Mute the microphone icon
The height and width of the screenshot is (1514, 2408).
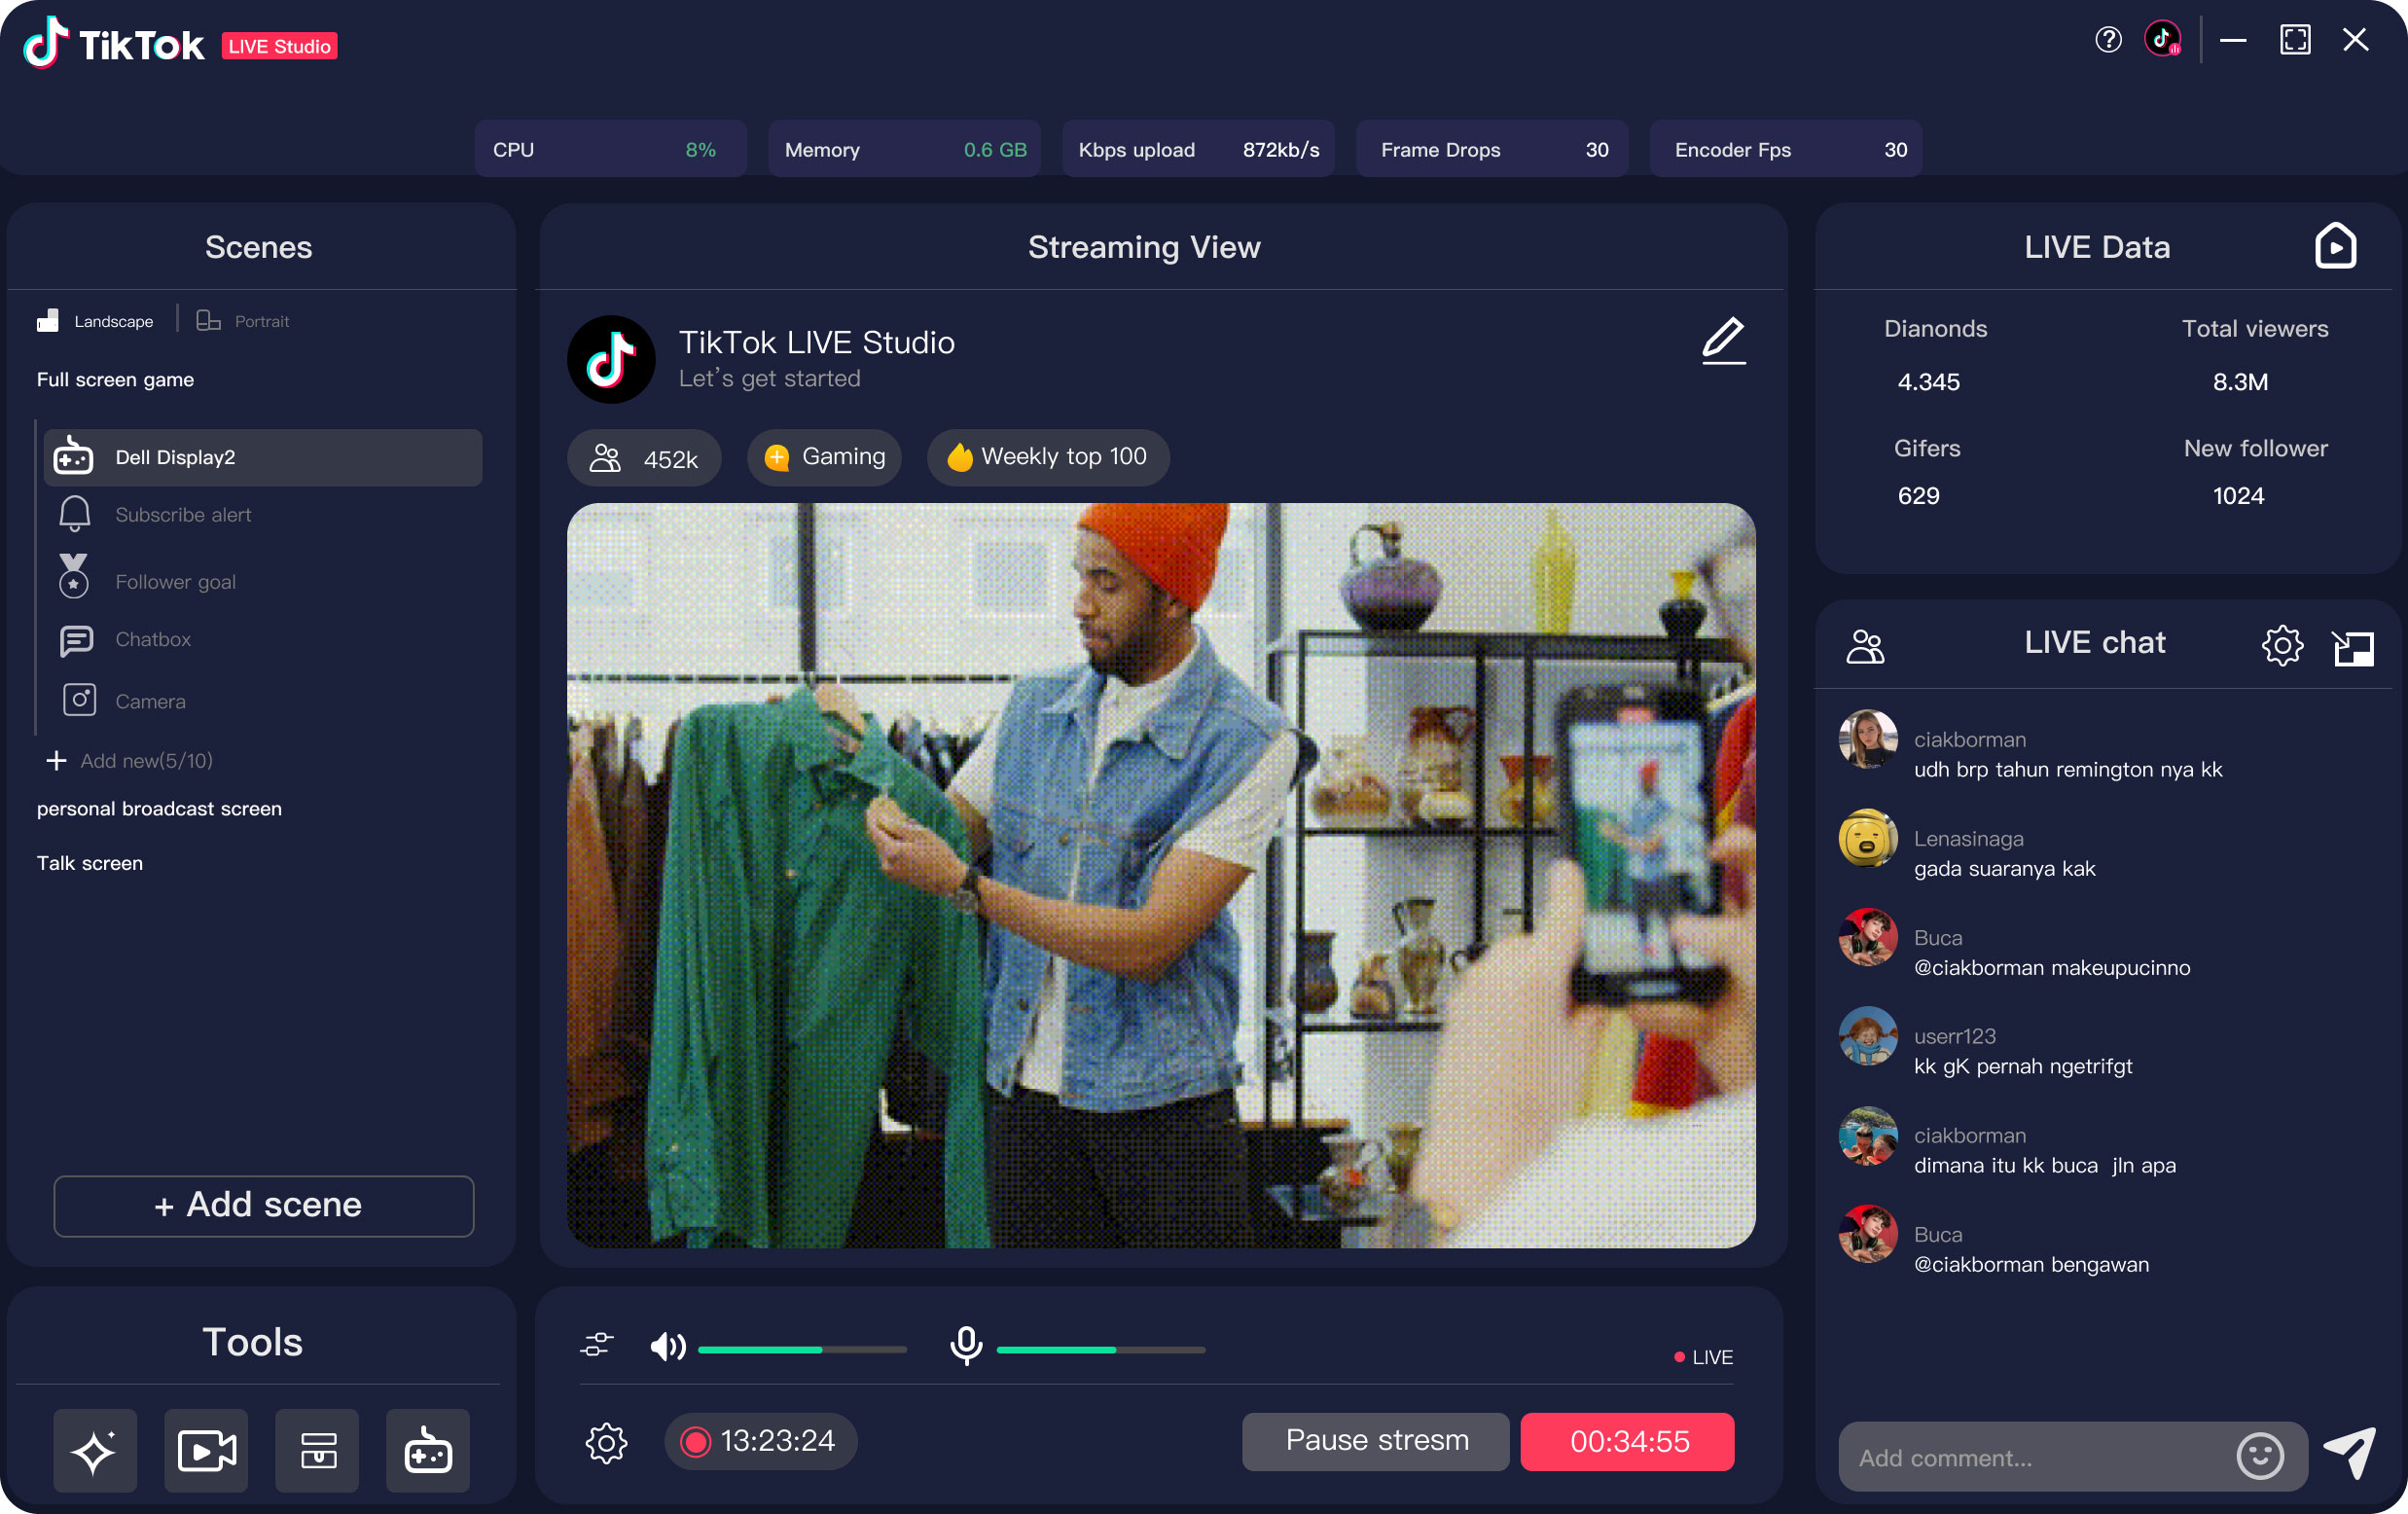pyautogui.click(x=966, y=1346)
